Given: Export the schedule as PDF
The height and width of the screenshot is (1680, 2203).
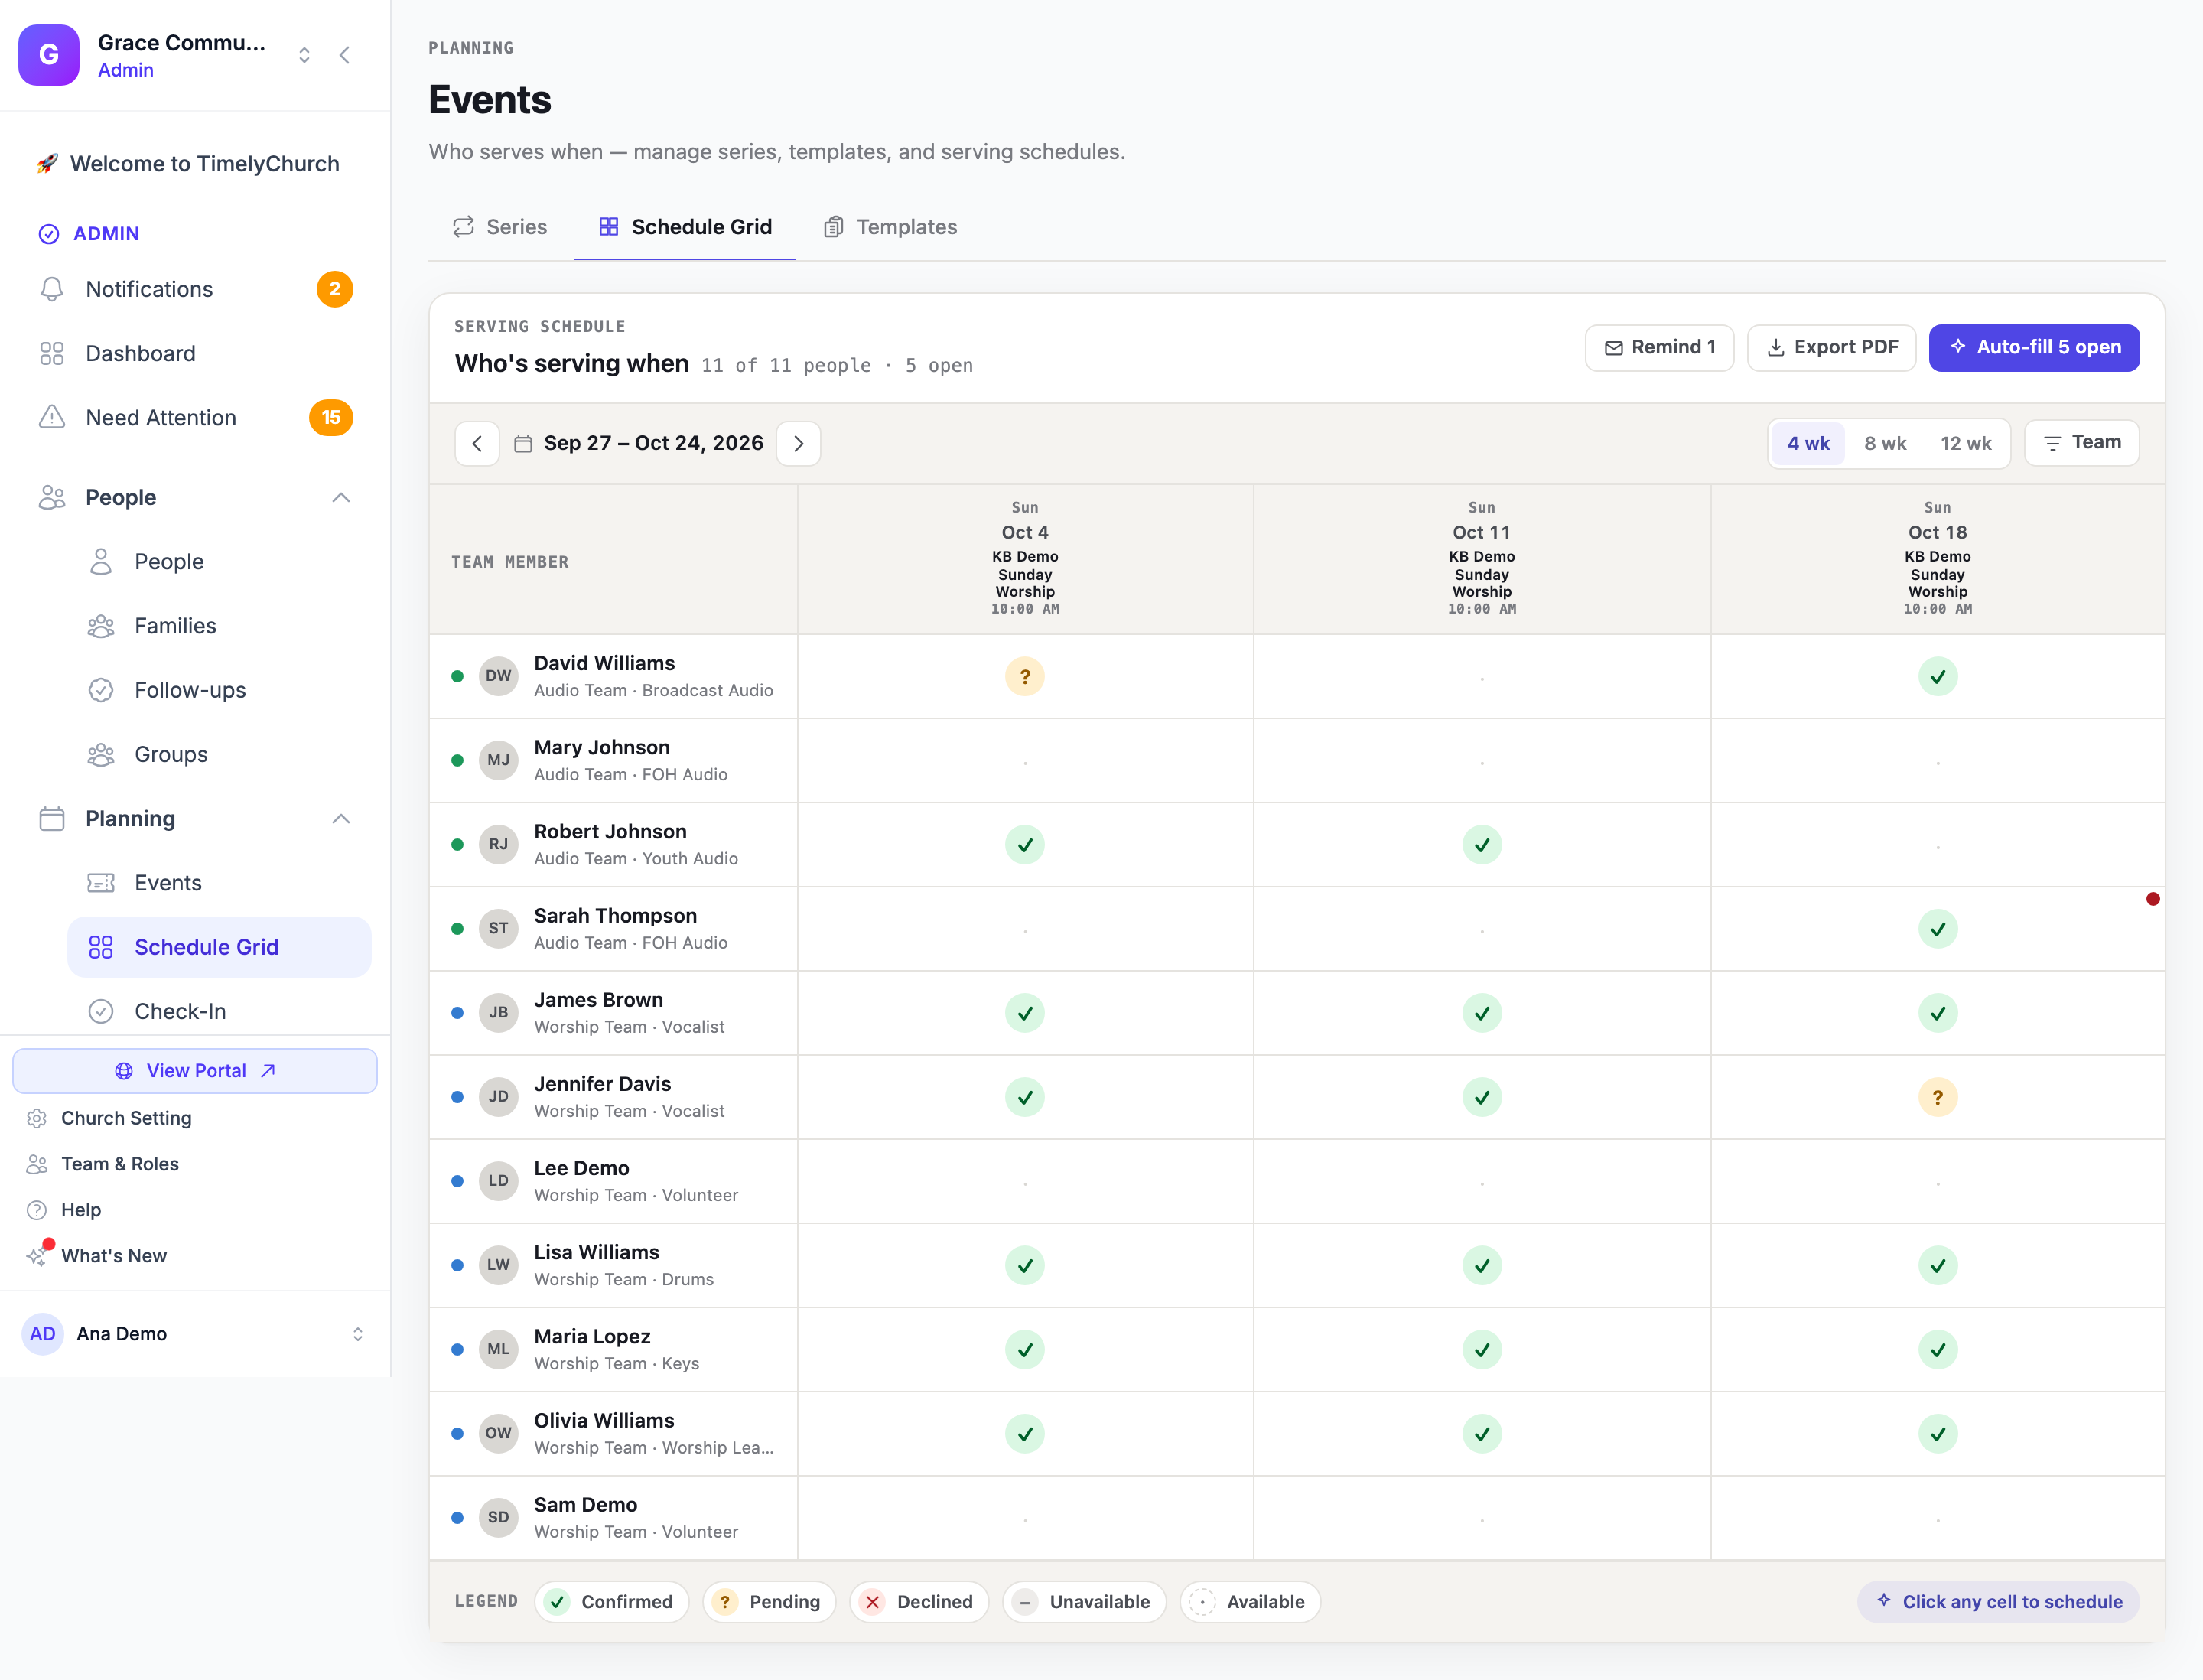Looking at the screenshot, I should [x=1831, y=347].
